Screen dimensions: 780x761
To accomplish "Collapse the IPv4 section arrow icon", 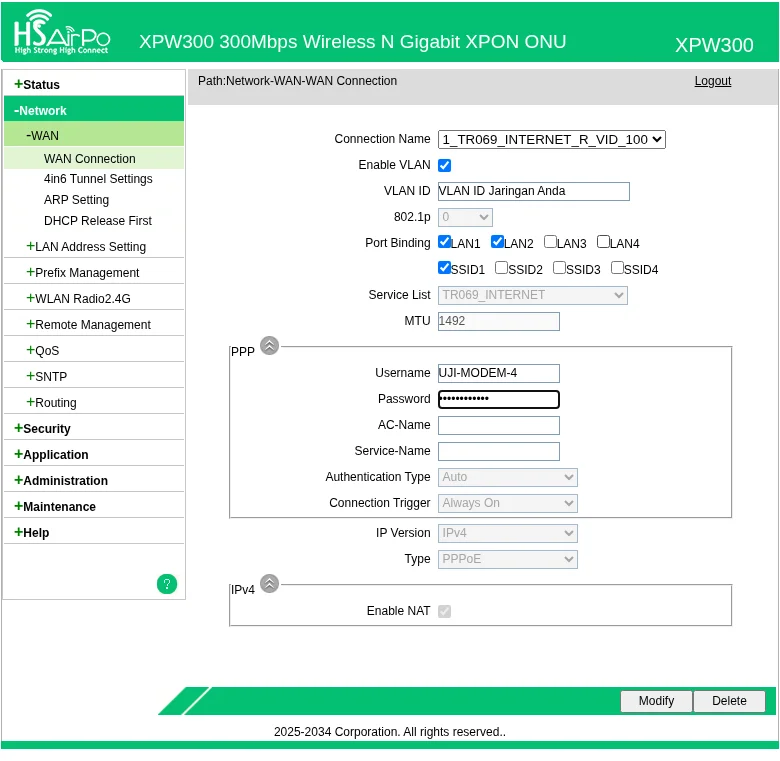I will point(270,583).
